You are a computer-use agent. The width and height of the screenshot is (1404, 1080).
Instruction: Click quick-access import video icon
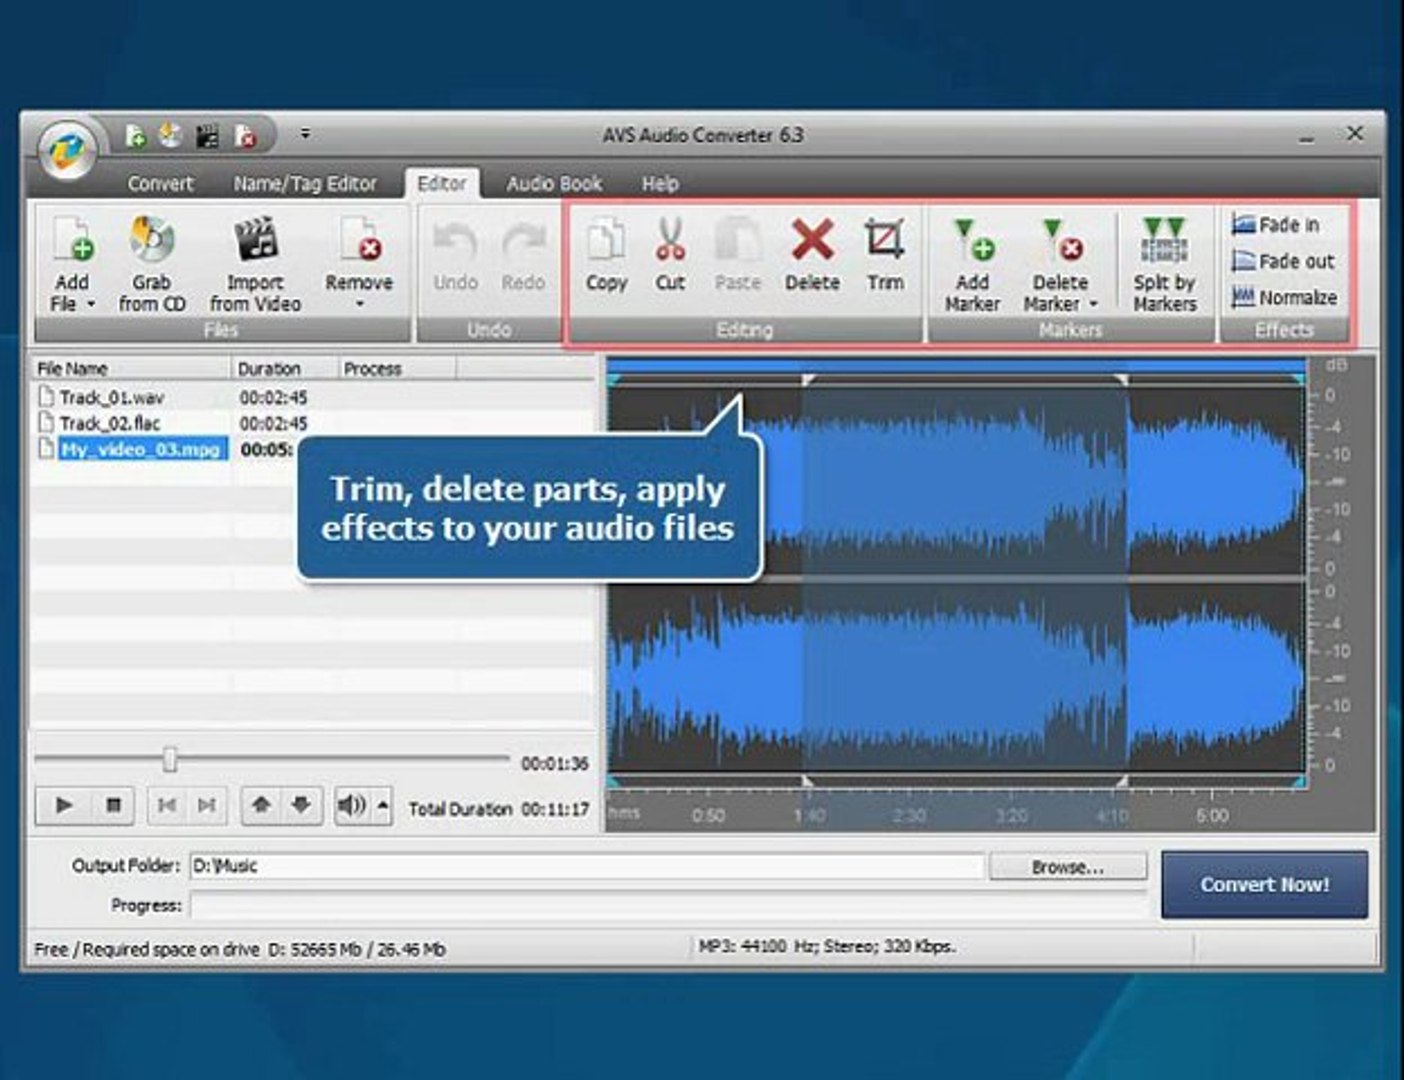pos(207,135)
